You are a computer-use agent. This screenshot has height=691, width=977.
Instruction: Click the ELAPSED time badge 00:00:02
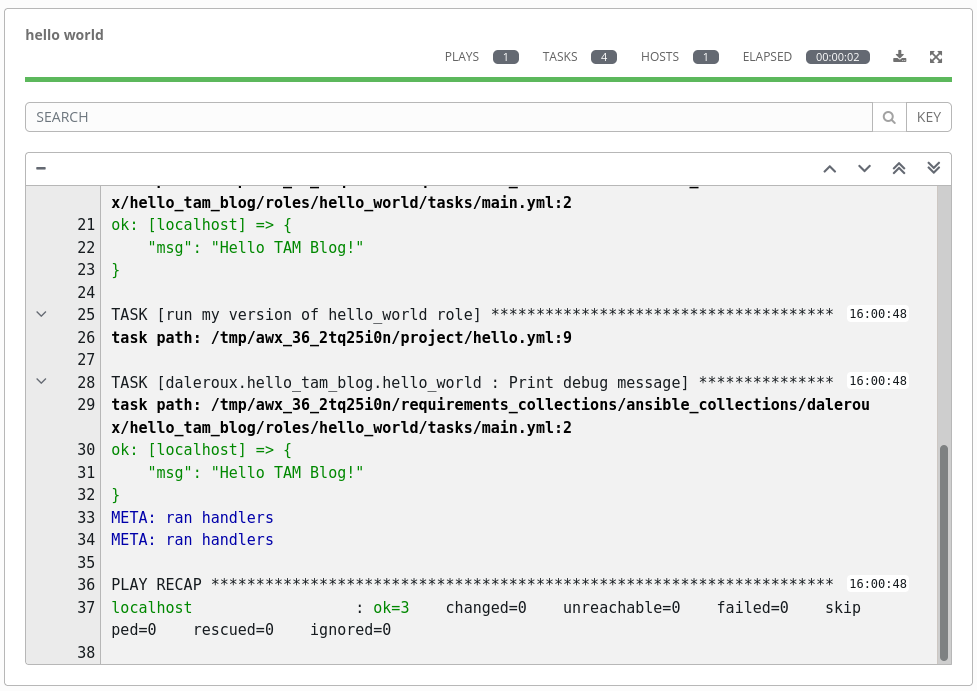coord(837,57)
